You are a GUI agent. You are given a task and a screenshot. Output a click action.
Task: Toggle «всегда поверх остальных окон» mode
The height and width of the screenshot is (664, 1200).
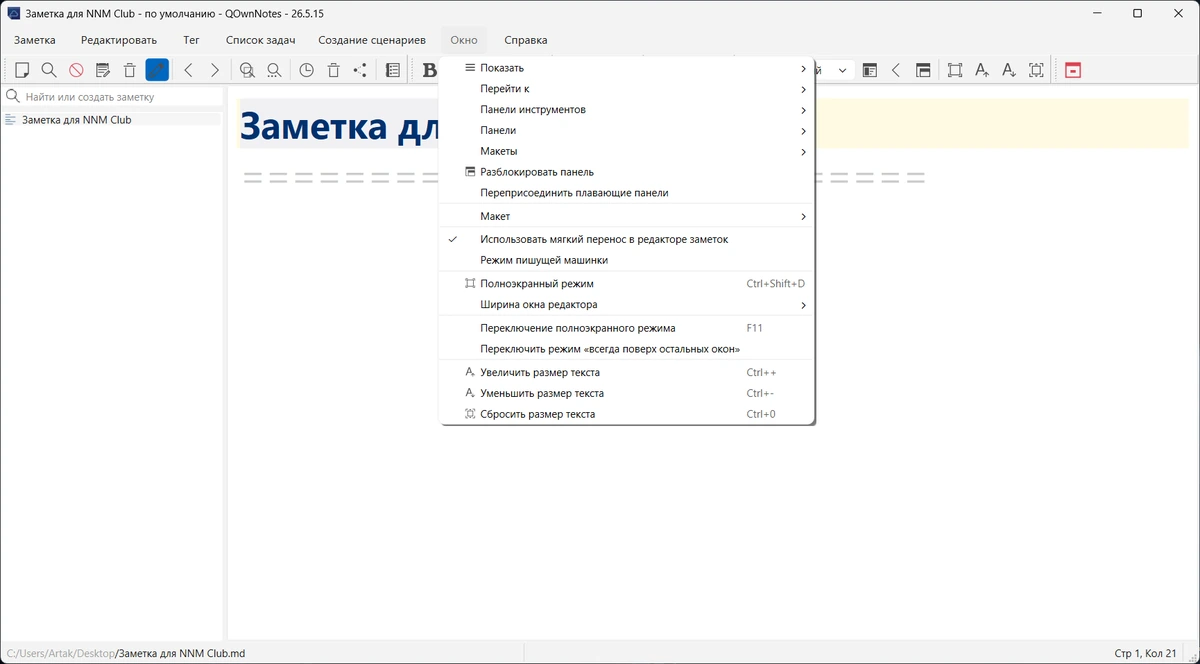tap(627, 349)
